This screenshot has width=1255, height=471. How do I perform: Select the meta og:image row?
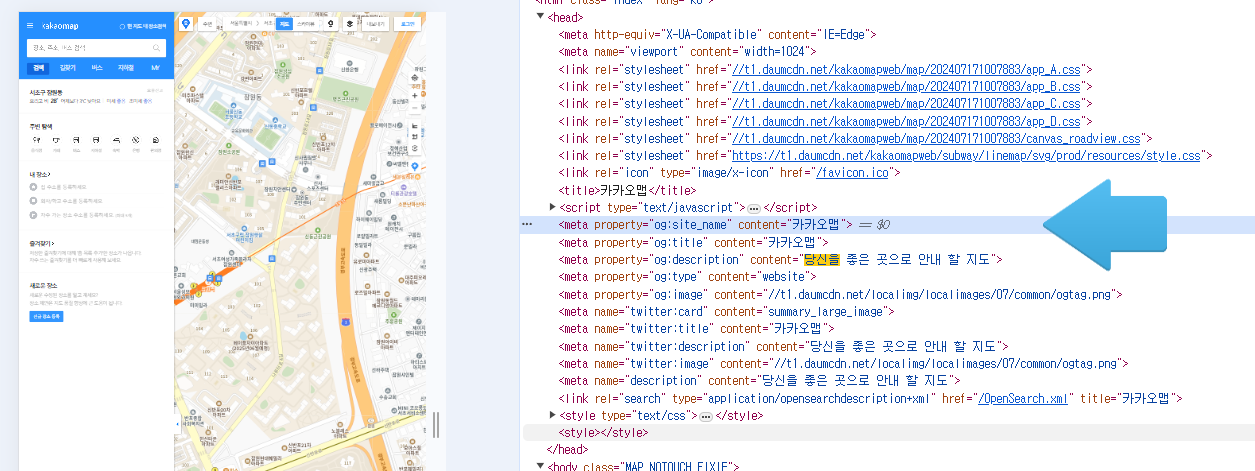pyautogui.click(x=841, y=294)
